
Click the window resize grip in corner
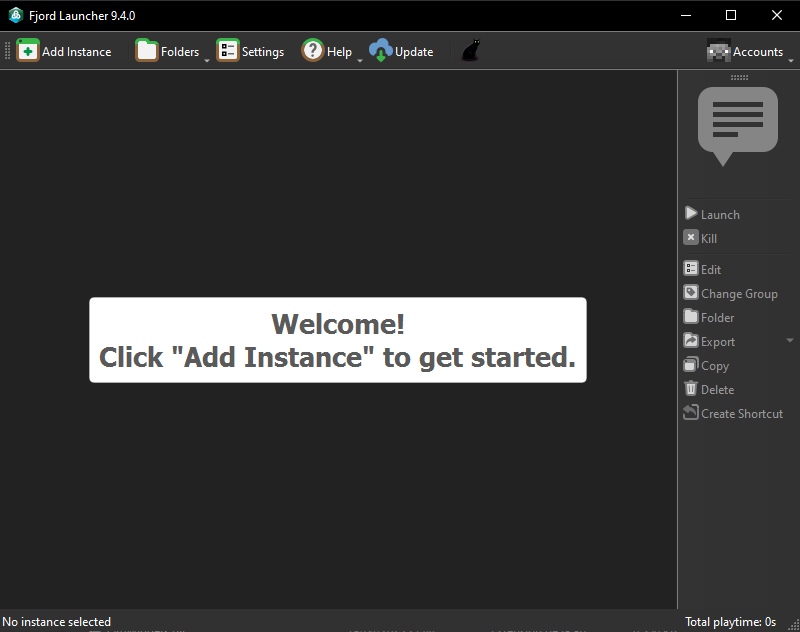794,626
